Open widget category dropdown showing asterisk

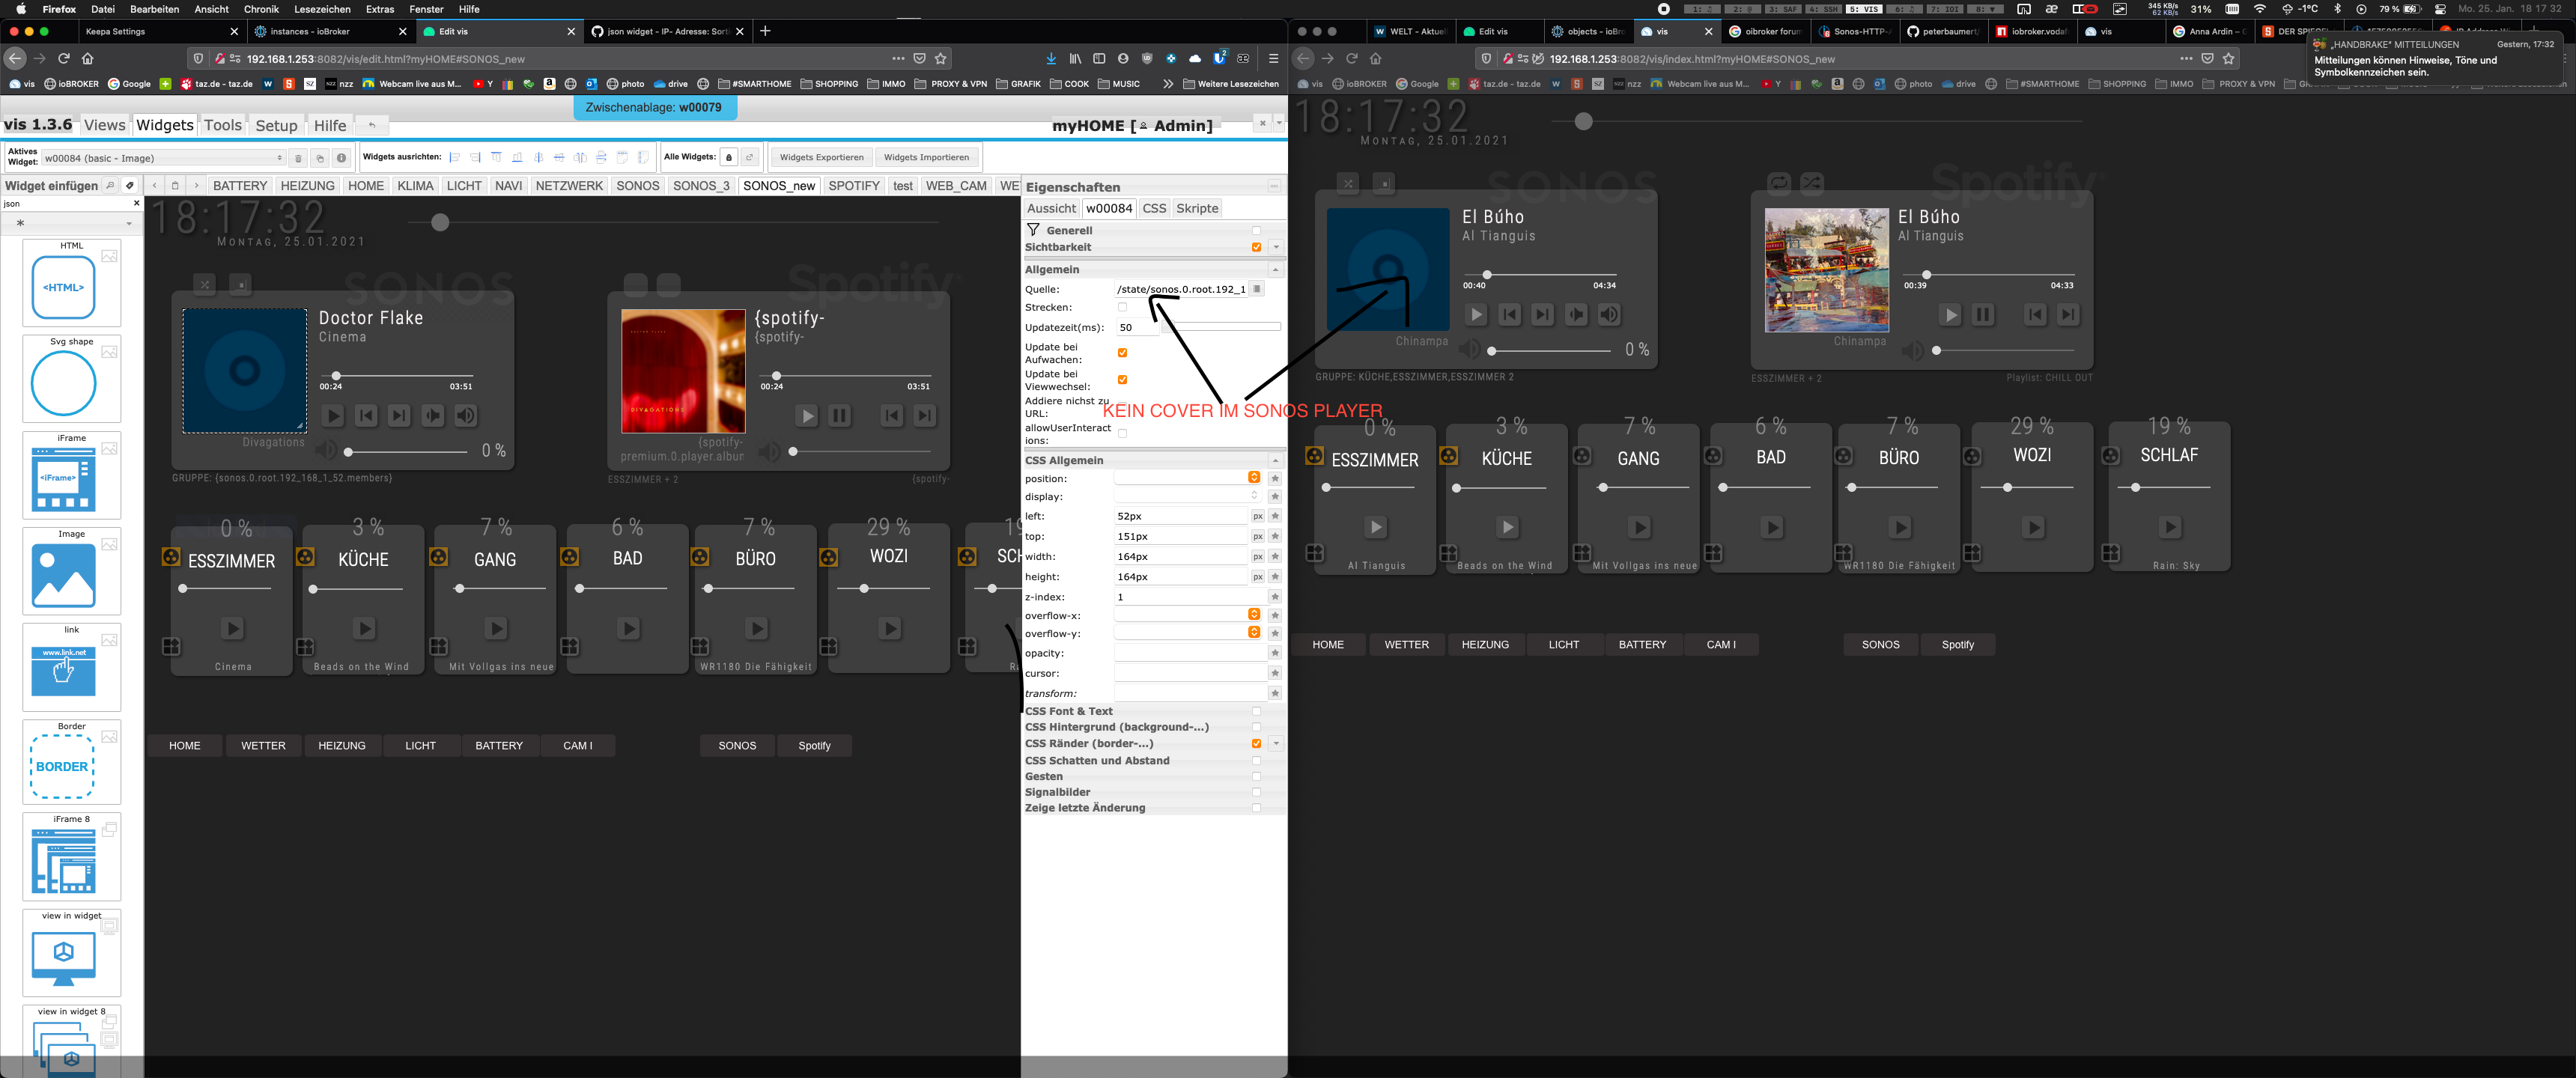coord(71,223)
